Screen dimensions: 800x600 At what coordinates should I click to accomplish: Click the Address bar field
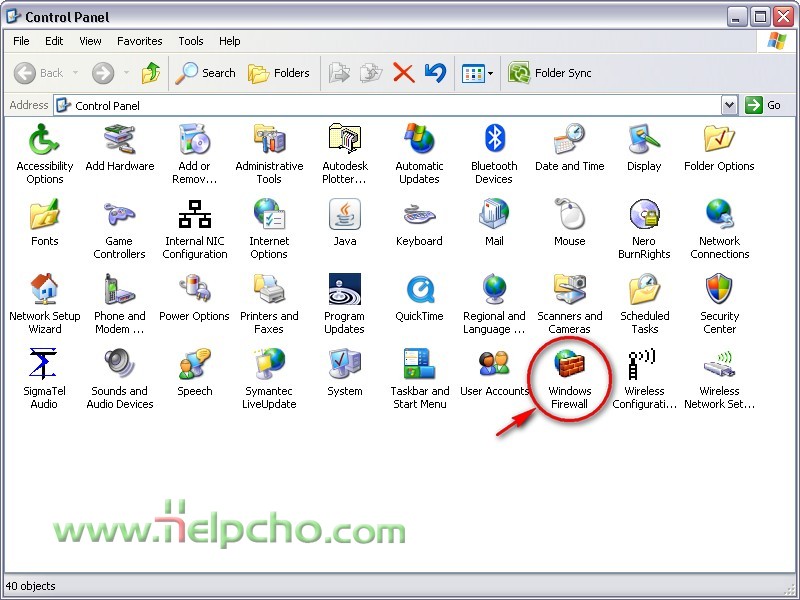pos(395,106)
